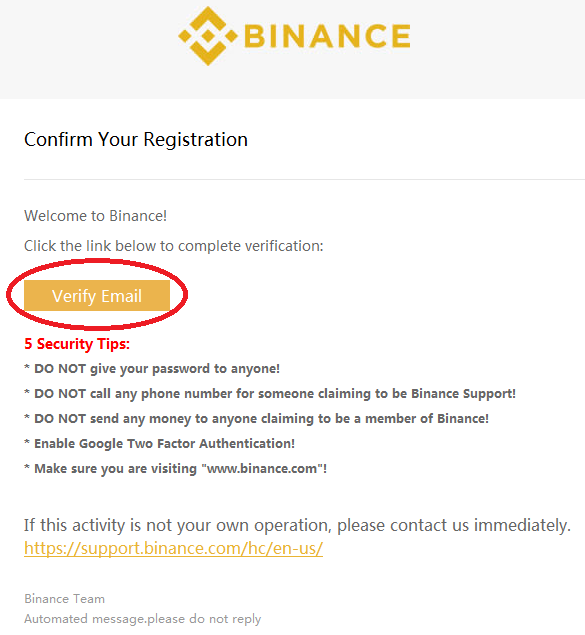Select the tip about sending money
The image size is (585, 635).
click(x=256, y=419)
